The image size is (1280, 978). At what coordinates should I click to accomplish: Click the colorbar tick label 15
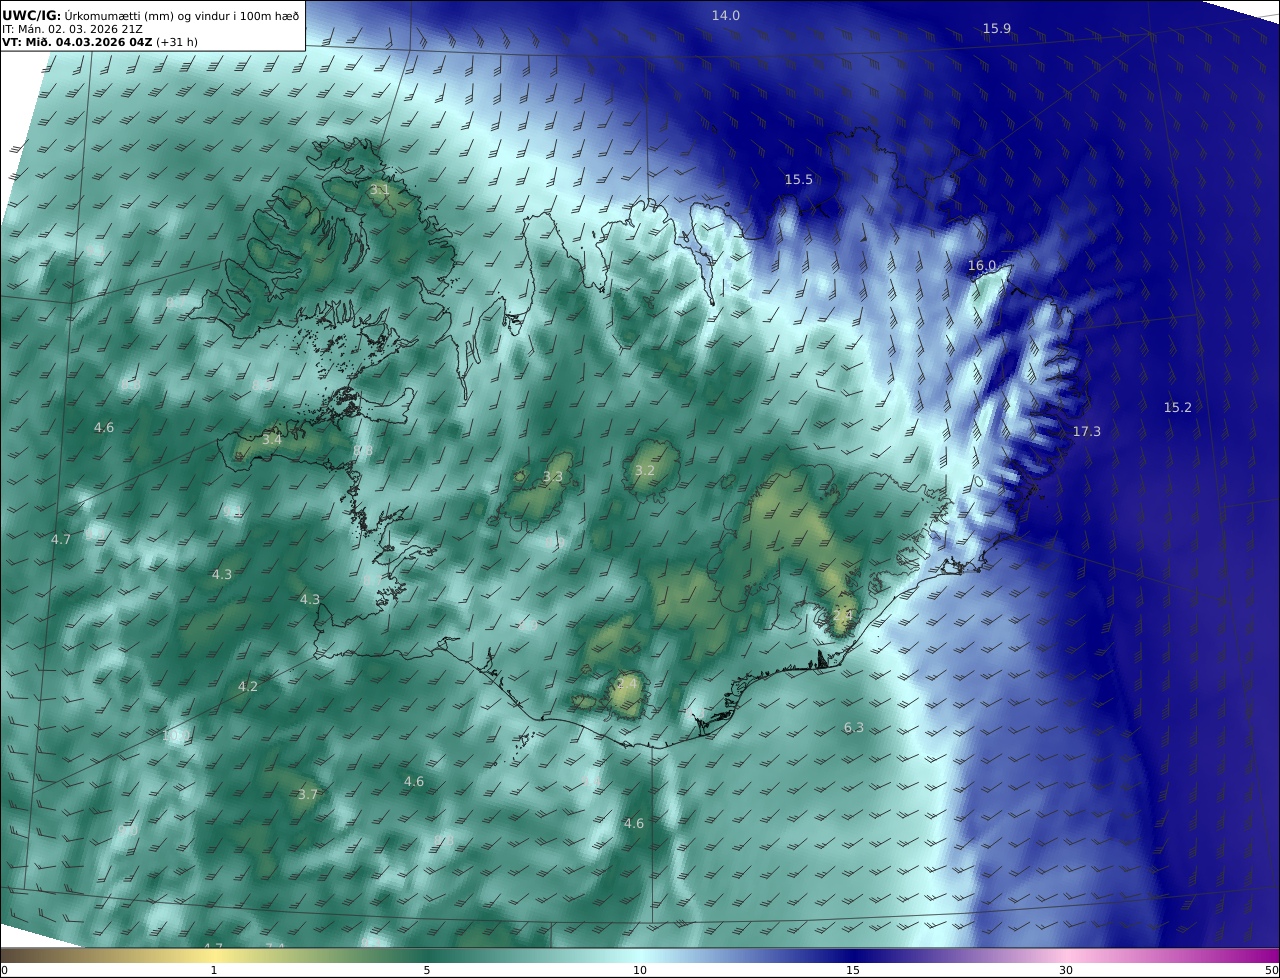(853, 970)
